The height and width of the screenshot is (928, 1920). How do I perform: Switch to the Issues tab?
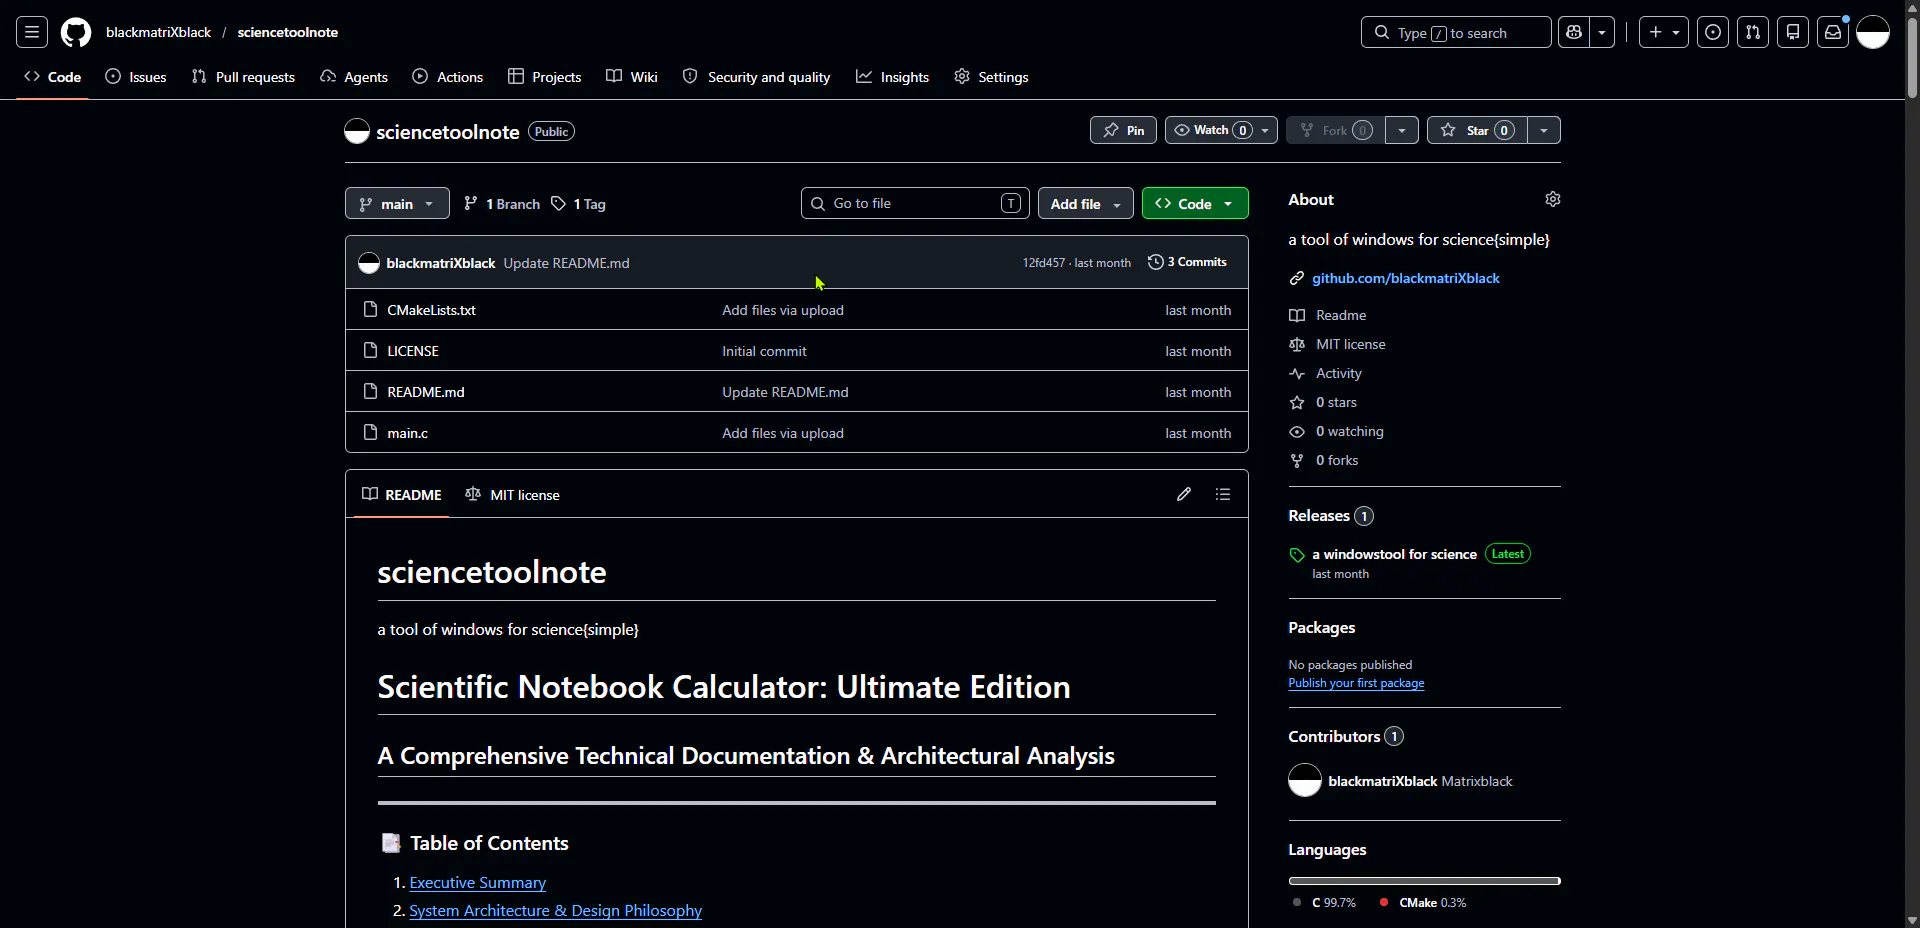click(136, 77)
